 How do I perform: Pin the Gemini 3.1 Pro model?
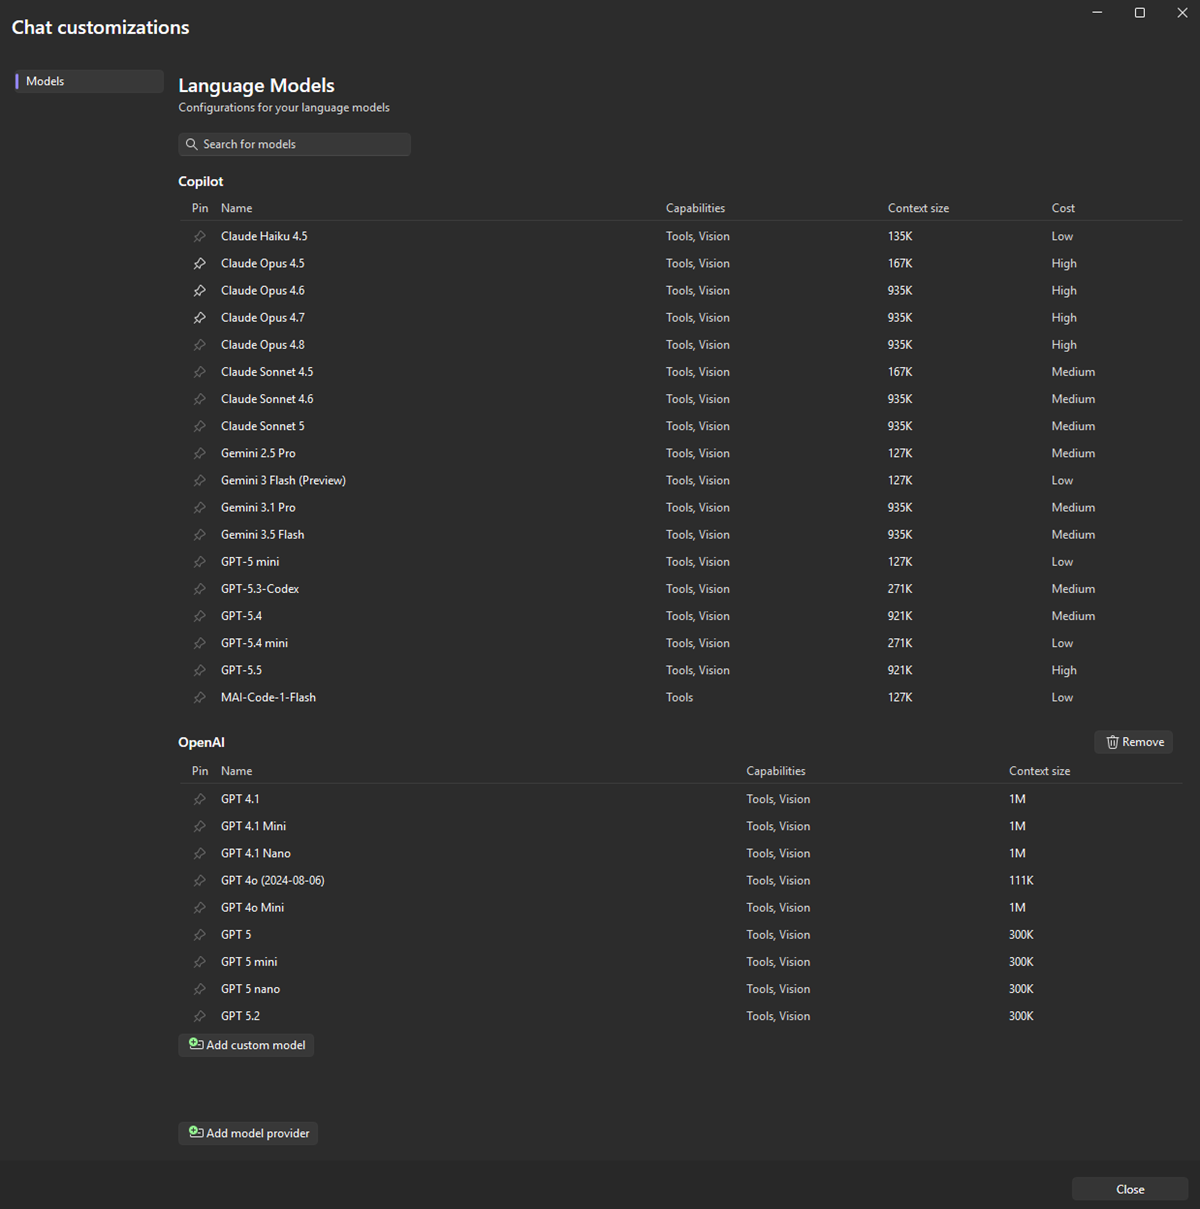click(199, 508)
